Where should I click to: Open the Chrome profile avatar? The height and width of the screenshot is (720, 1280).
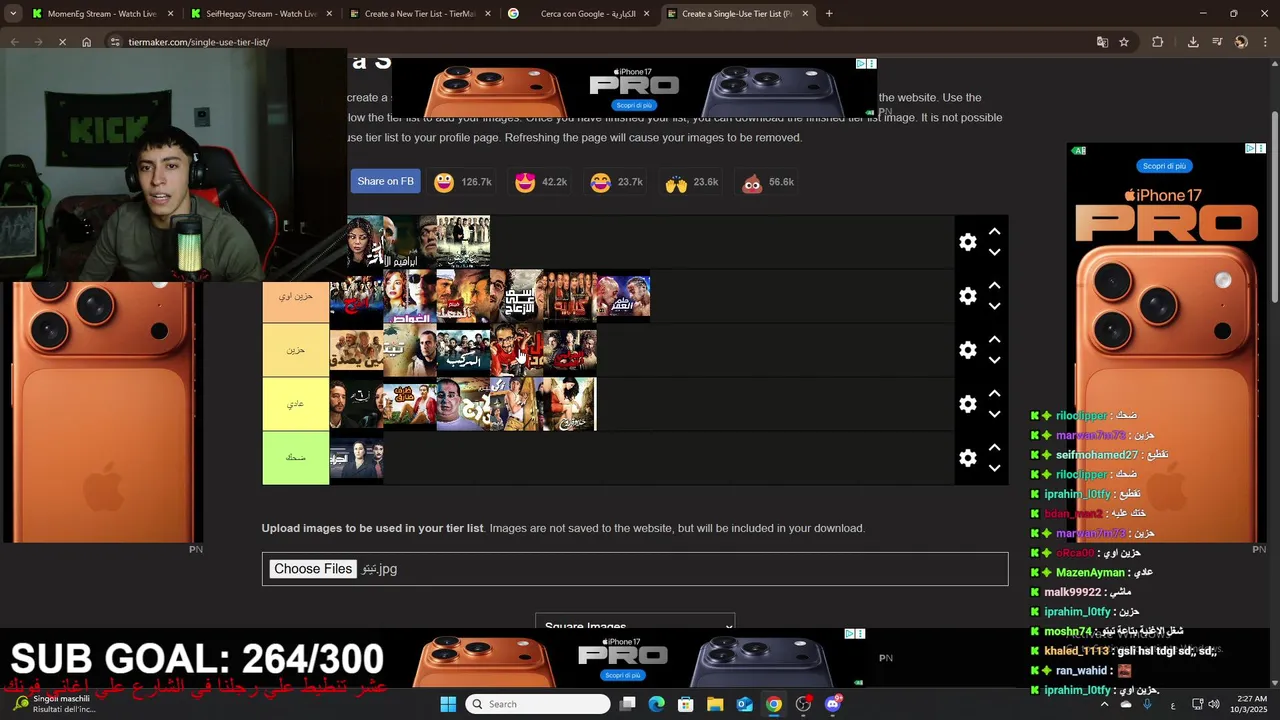pos(1241,42)
